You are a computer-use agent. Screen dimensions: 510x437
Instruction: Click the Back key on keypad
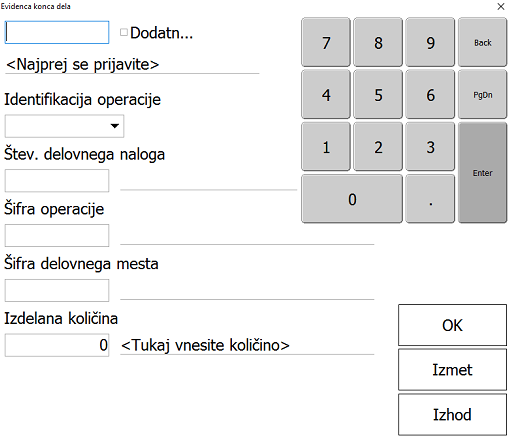[x=482, y=42]
